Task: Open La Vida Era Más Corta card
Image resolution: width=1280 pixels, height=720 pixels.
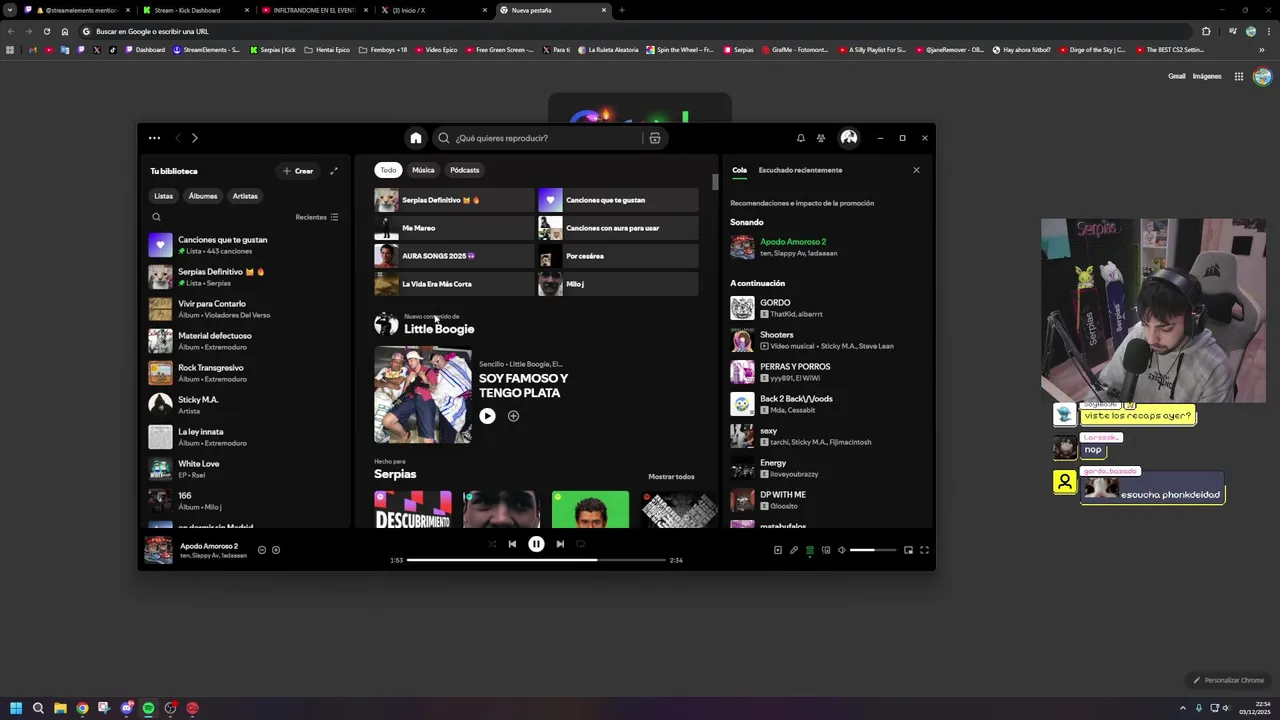Action: click(454, 284)
